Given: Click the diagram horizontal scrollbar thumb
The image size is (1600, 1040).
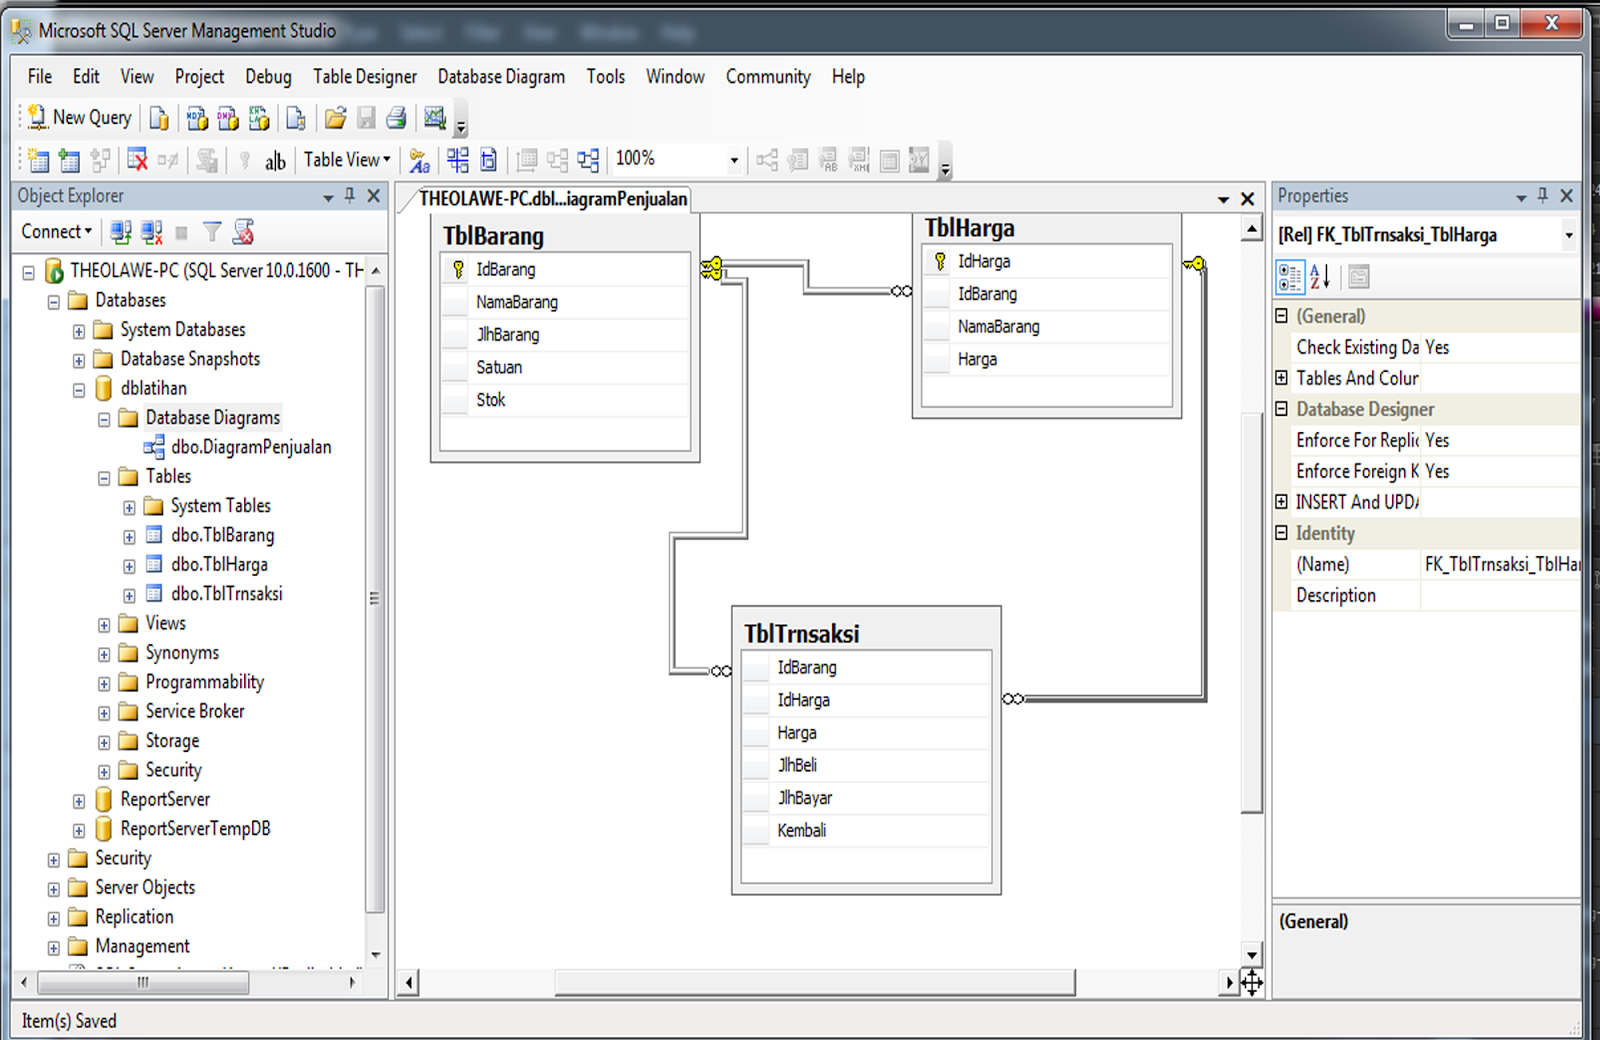Looking at the screenshot, I should click(x=815, y=983).
